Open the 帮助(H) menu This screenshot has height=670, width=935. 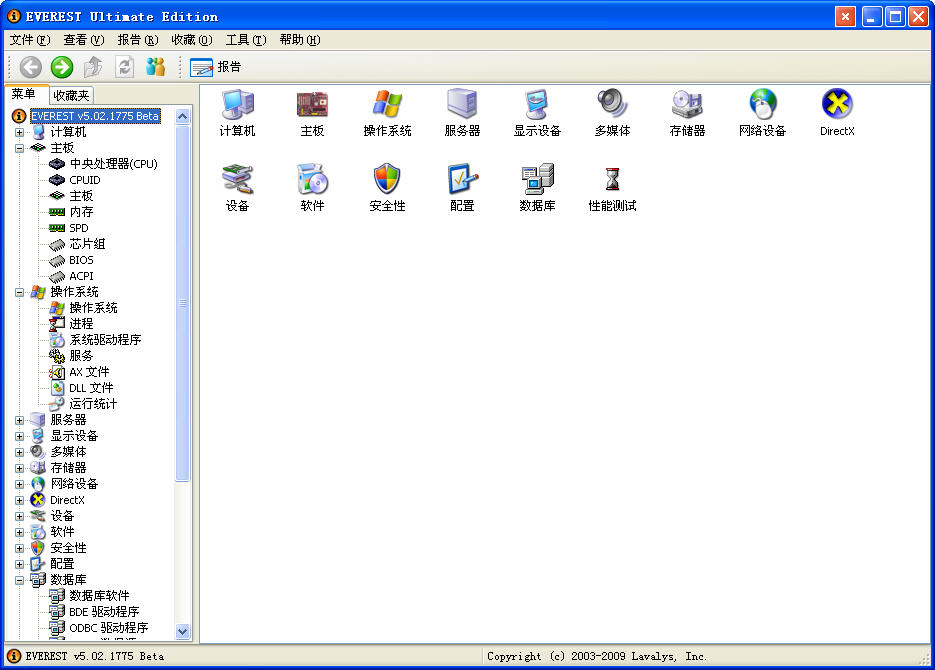[x=299, y=40]
